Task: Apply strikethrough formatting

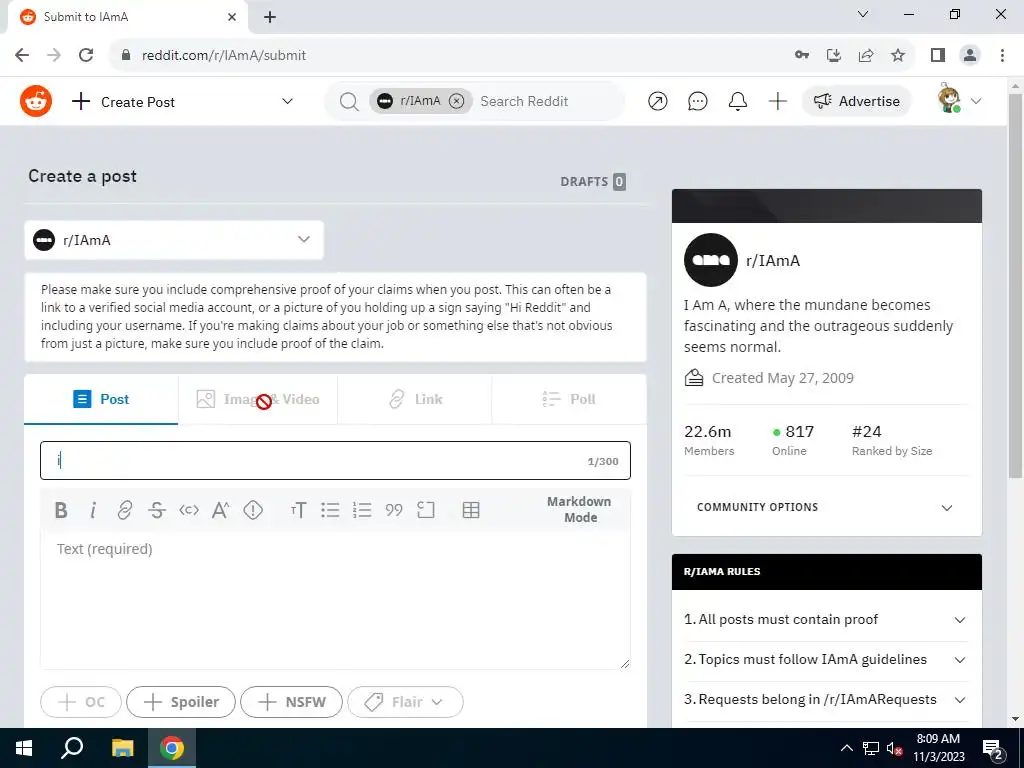Action: click(157, 510)
